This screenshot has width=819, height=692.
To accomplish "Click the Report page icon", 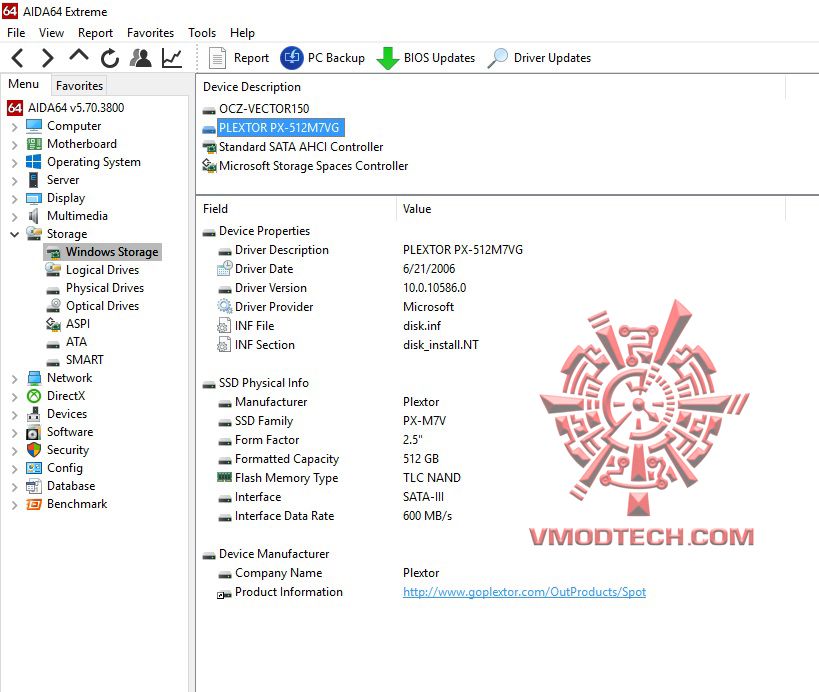I will point(217,57).
